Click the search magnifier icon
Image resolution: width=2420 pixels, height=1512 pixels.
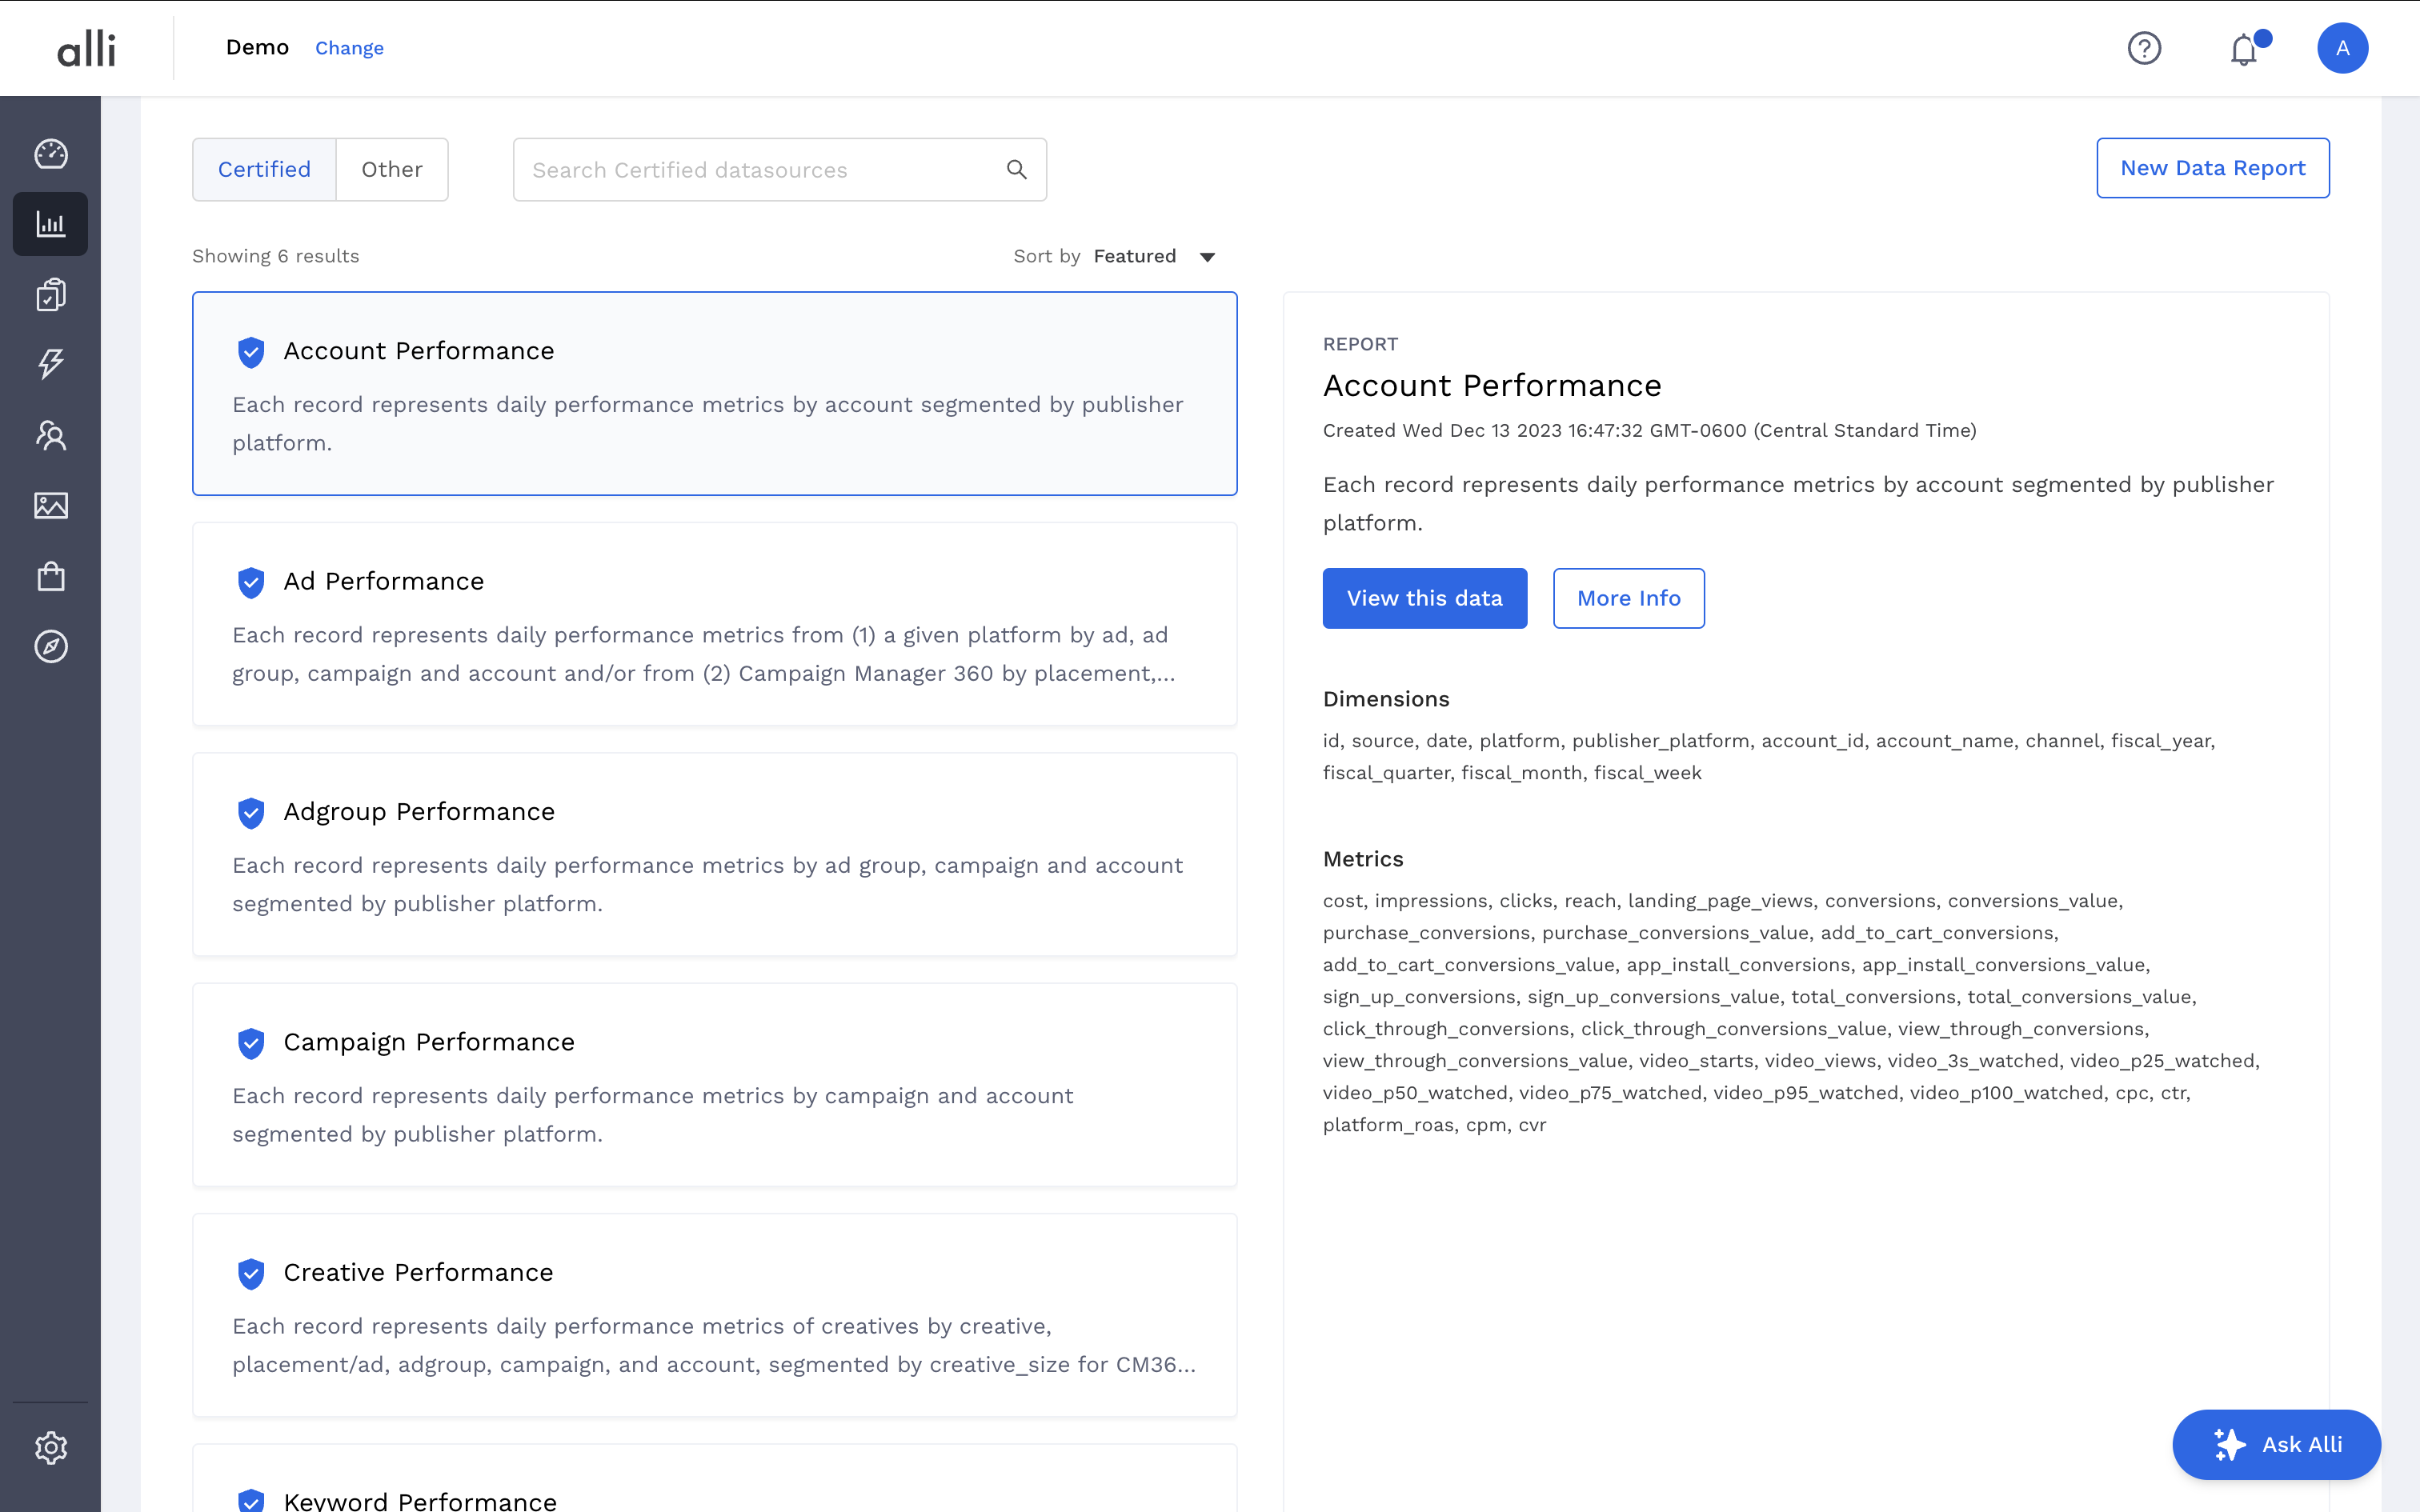[1016, 170]
